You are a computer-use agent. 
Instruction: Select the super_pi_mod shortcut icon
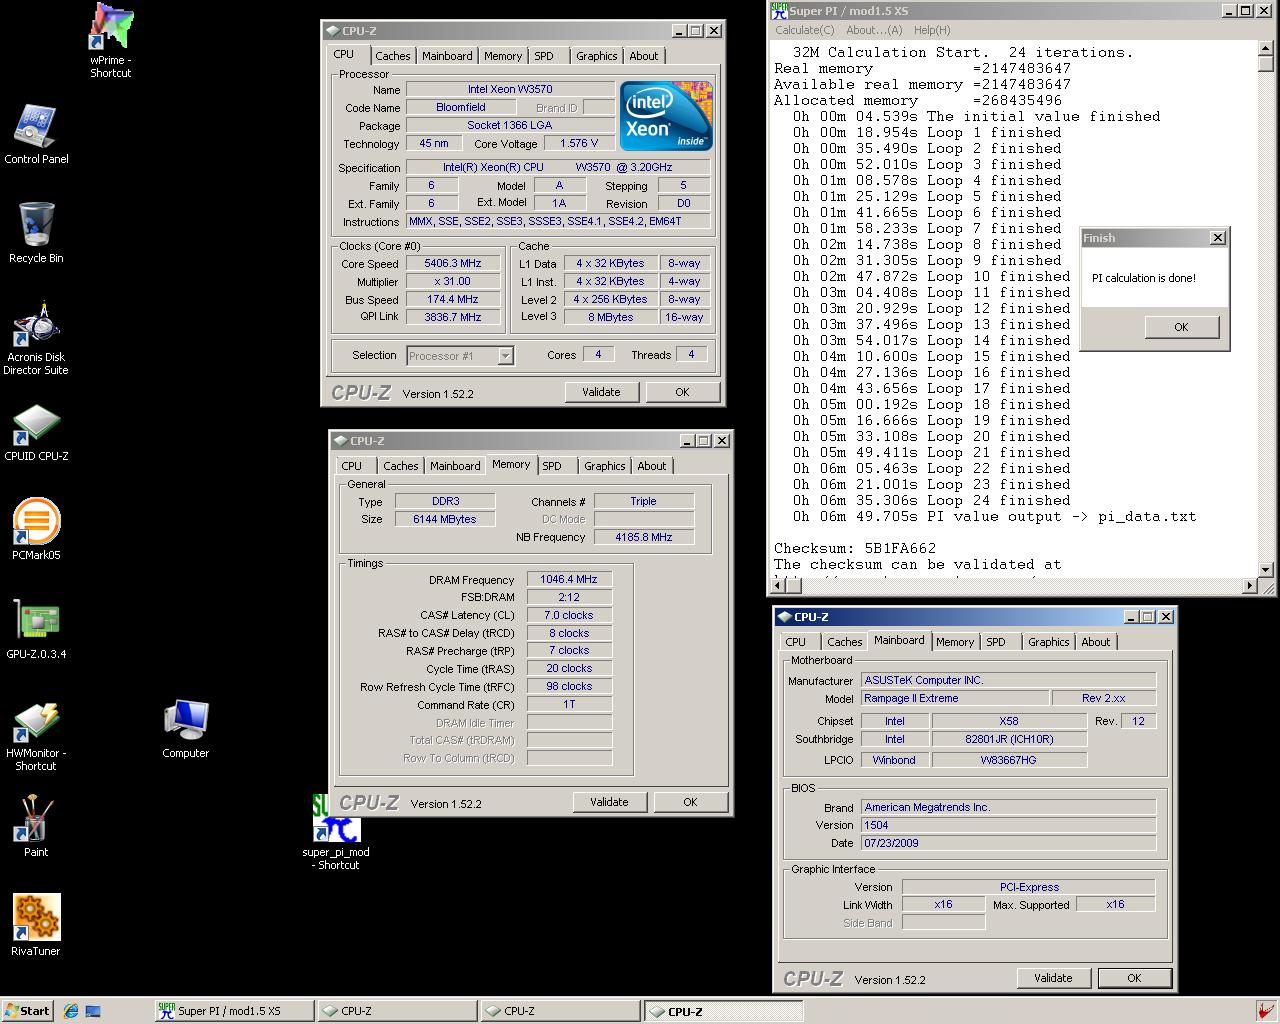[x=336, y=833]
